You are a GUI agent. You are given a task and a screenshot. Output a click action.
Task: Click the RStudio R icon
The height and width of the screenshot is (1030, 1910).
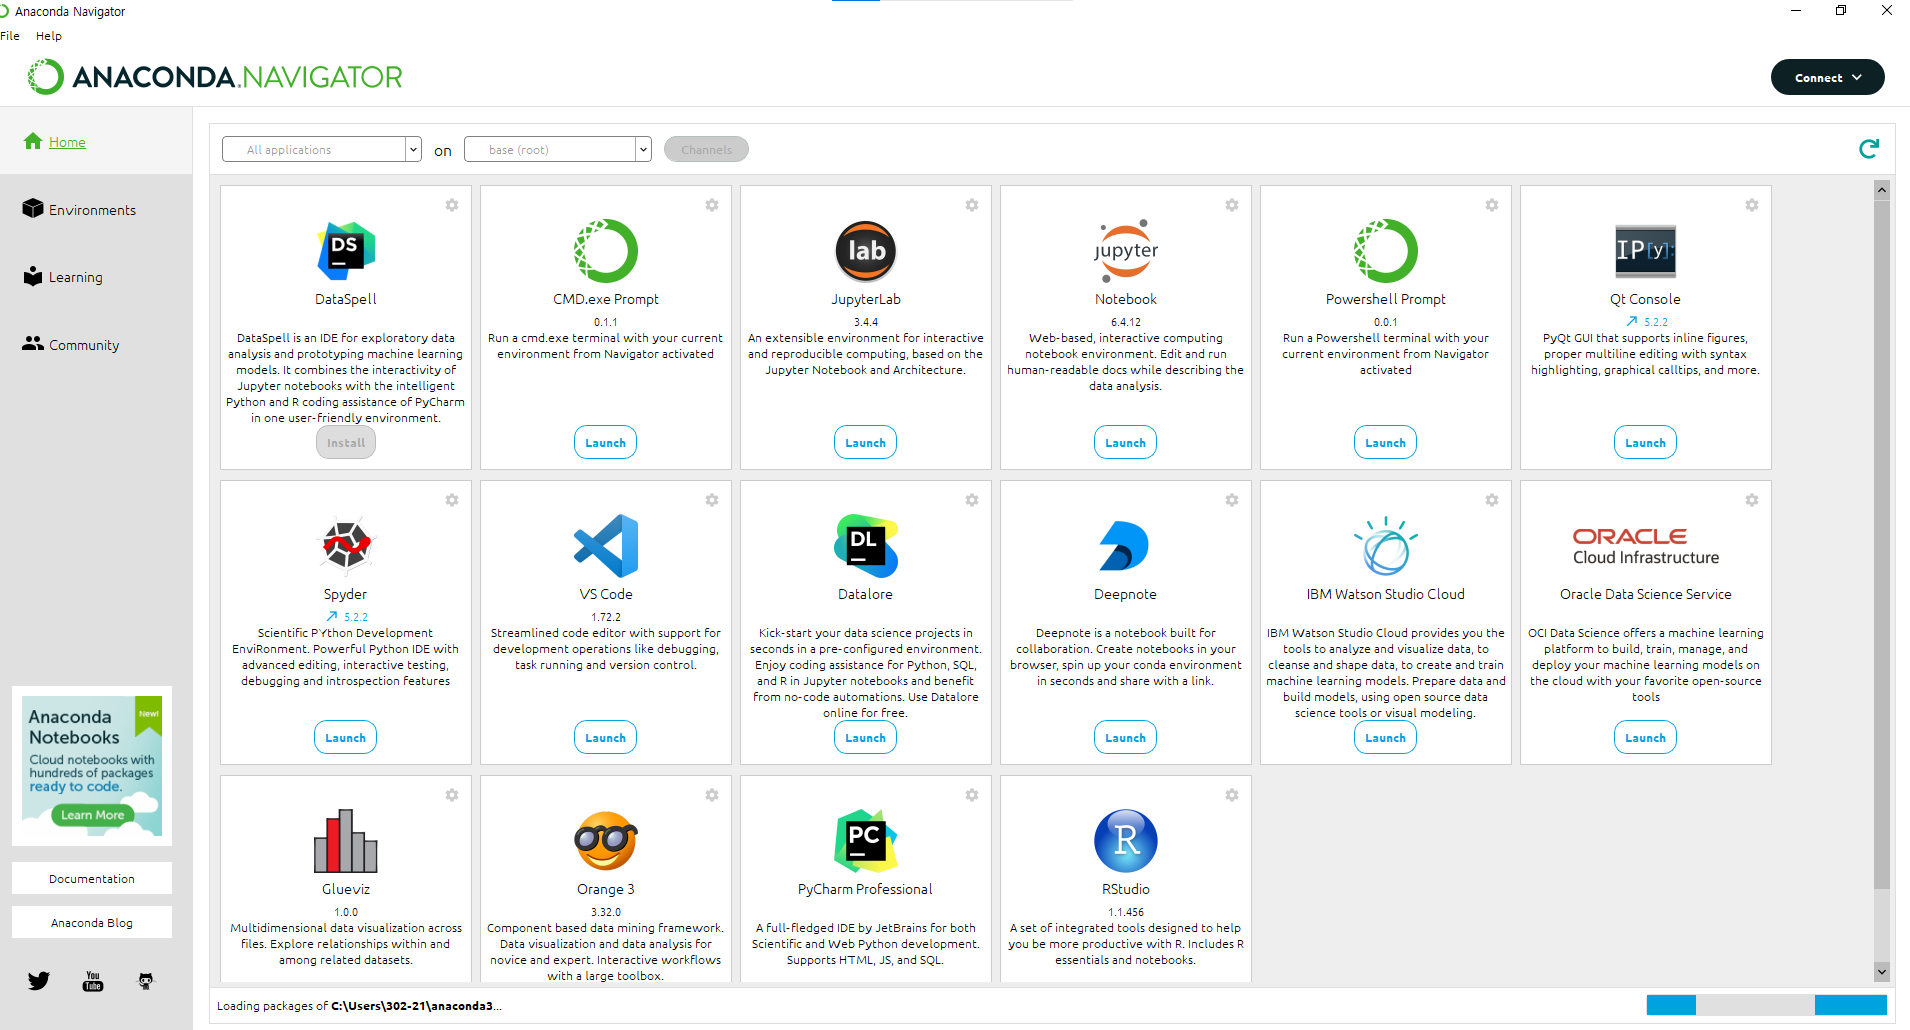pyautogui.click(x=1126, y=840)
